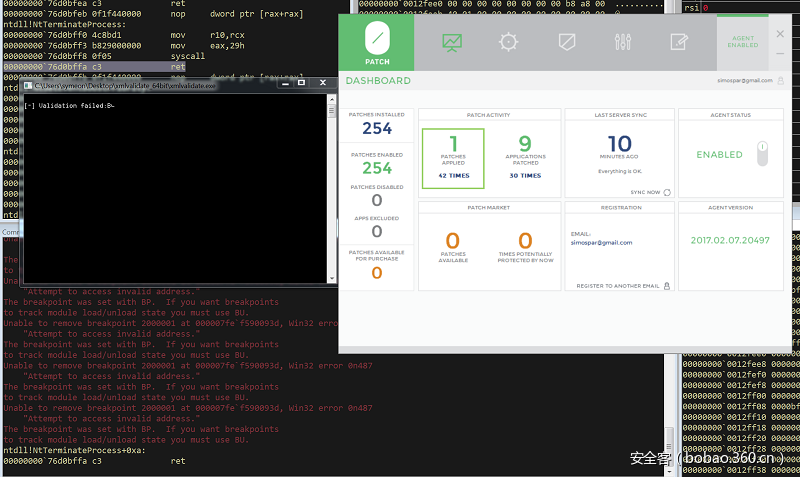
Task: Select the Applications Patched 30 times tile
Action: [524, 158]
